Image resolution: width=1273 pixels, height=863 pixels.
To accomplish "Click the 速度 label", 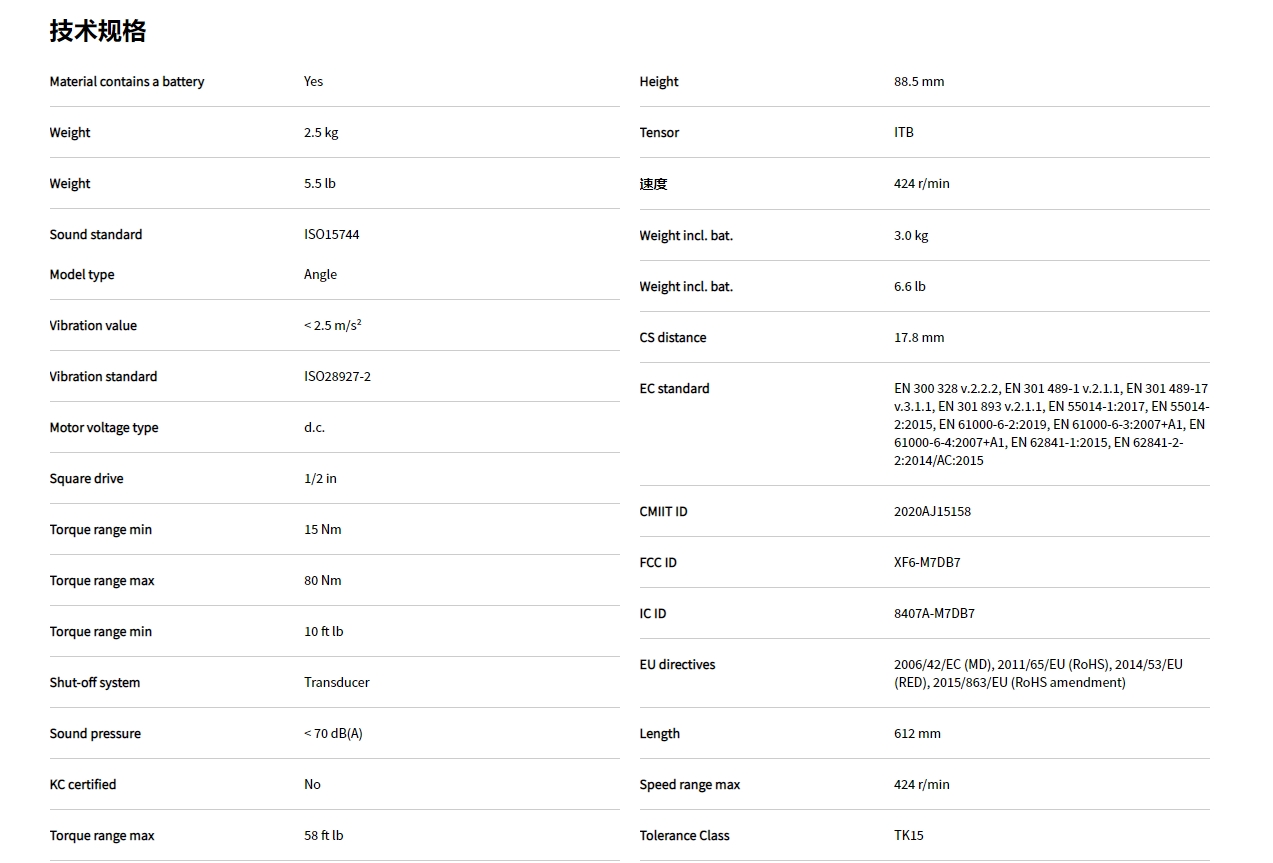I will pos(653,184).
